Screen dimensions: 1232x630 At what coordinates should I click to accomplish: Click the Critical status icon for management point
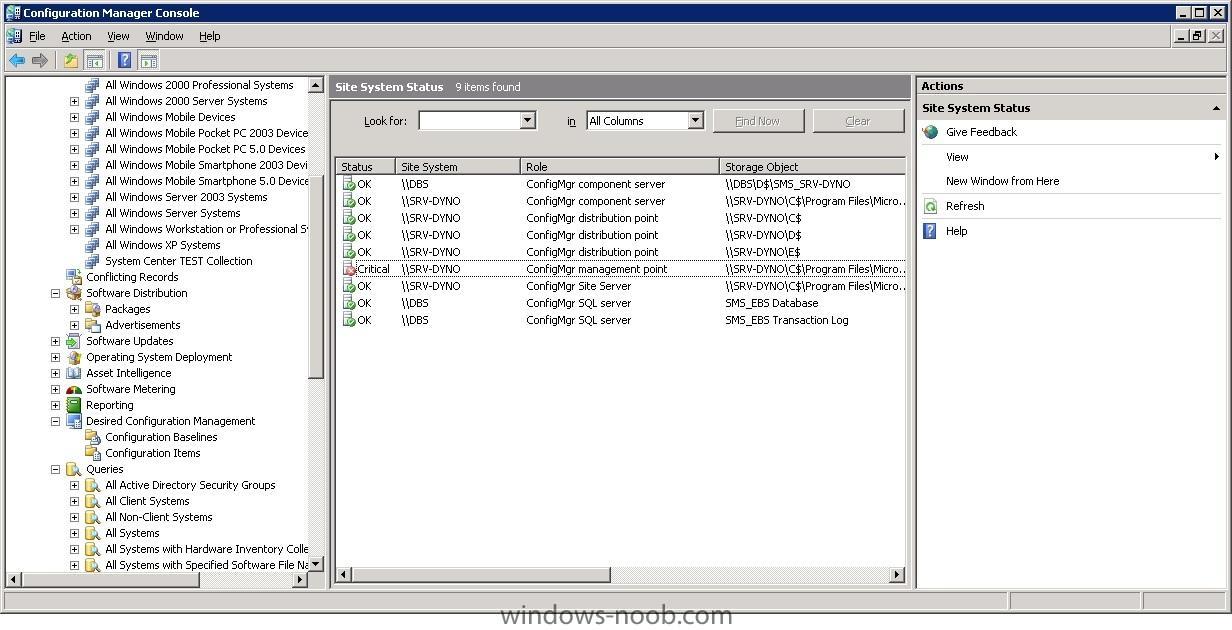[x=349, y=269]
